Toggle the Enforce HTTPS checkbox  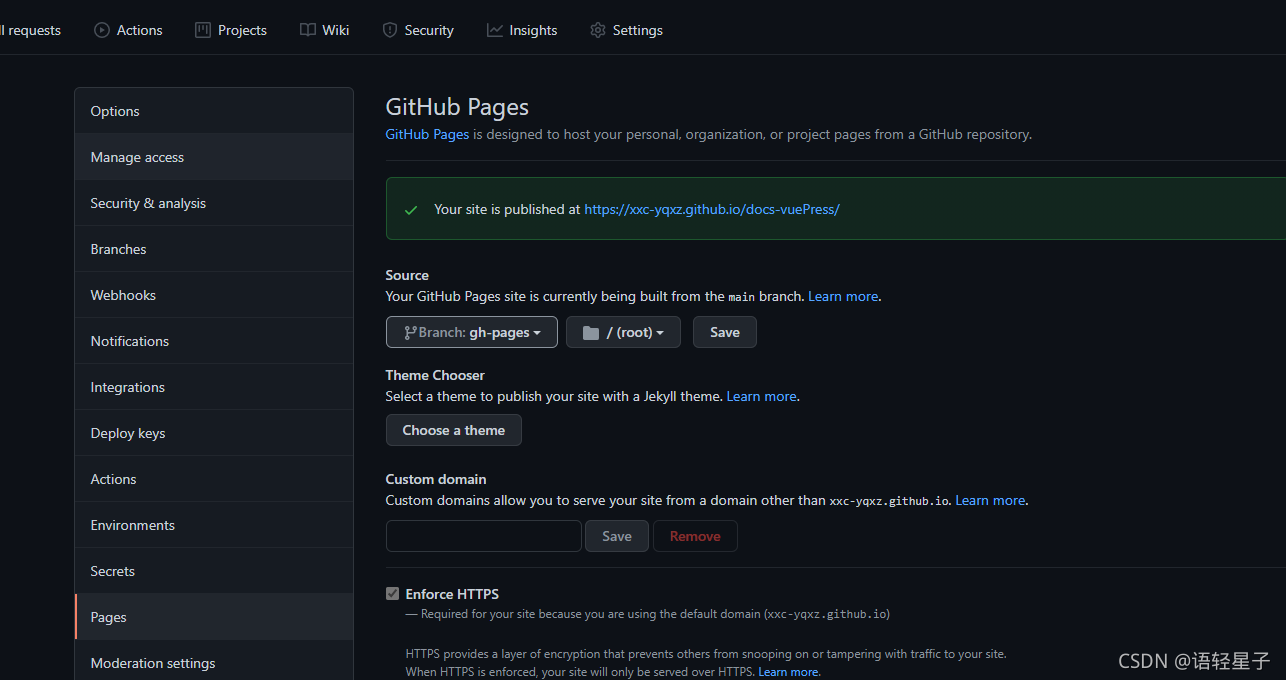(392, 594)
